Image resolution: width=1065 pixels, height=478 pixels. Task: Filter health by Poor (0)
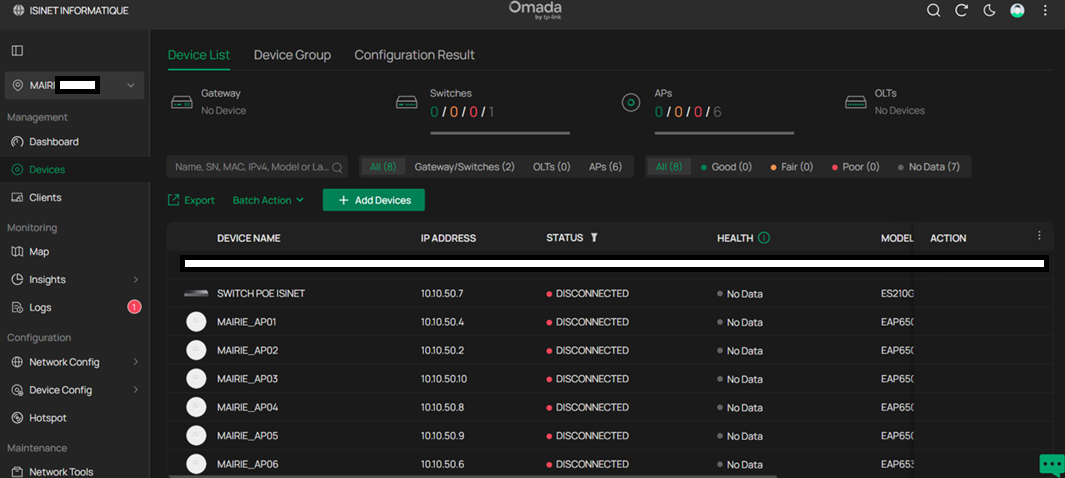854,166
